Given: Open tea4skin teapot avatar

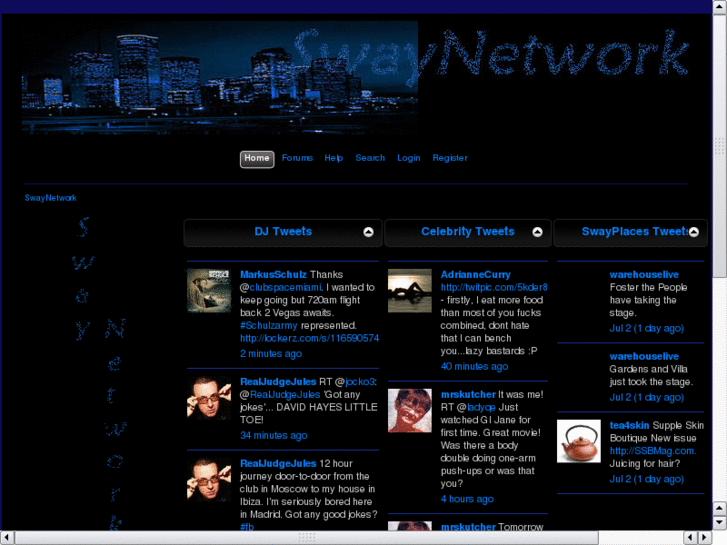Looking at the screenshot, I should [579, 441].
